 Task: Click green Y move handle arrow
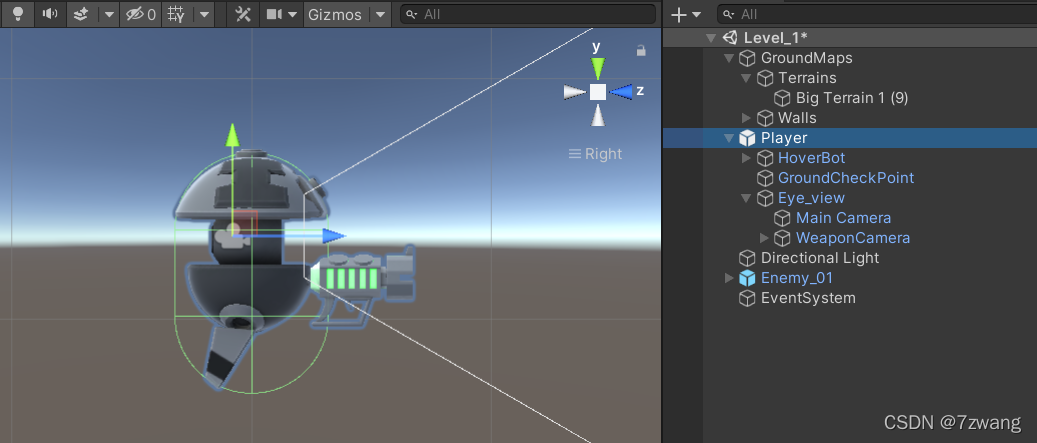click(x=231, y=134)
